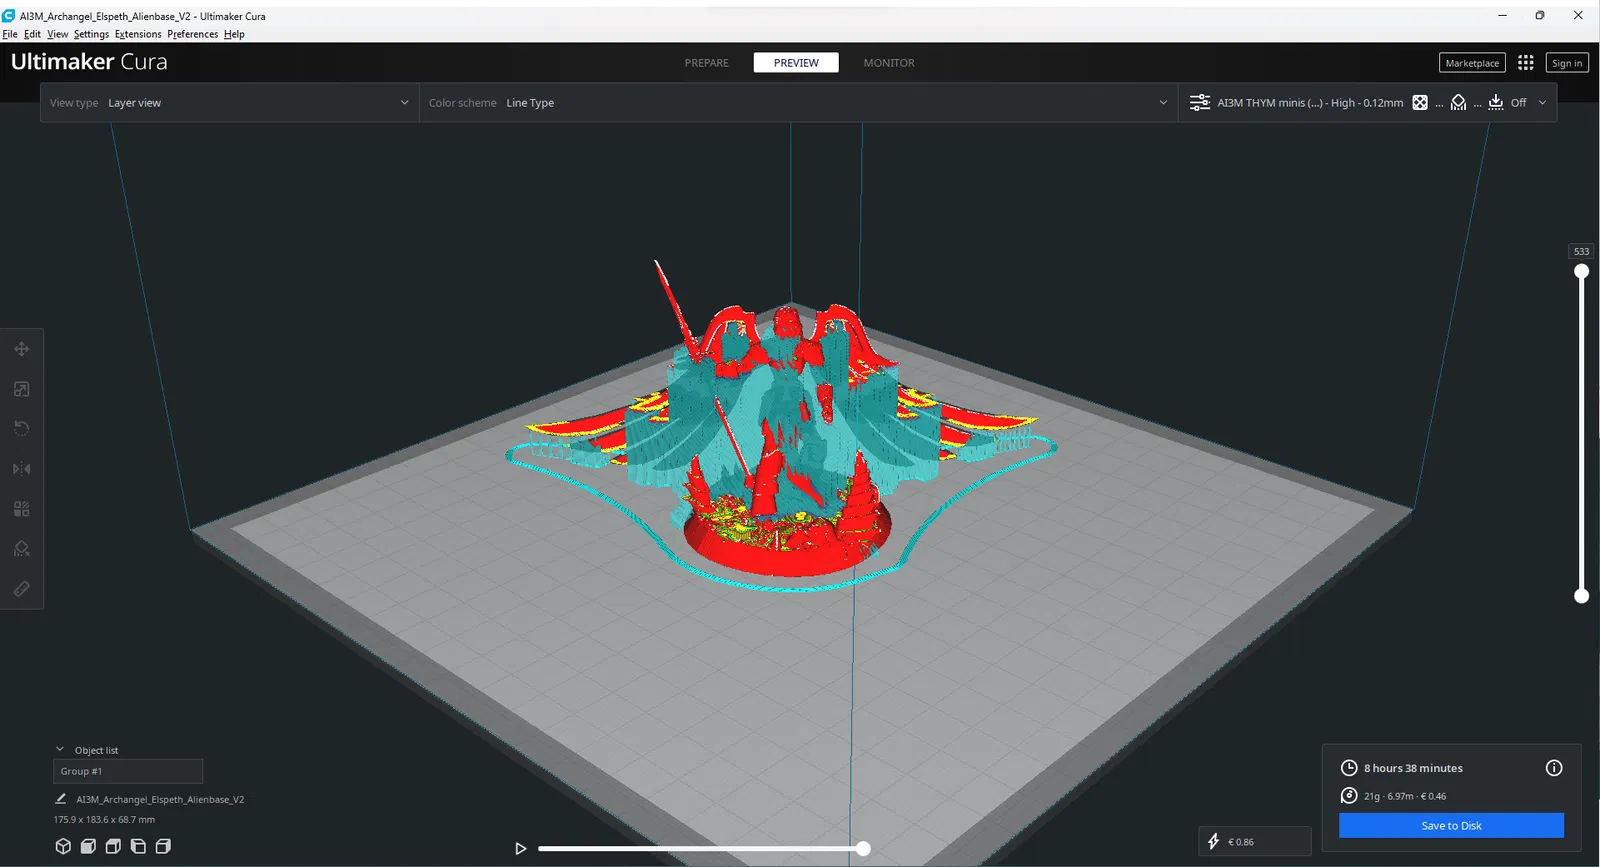1600x867 pixels.
Task: Select the Move tool in the left toolbar
Action: [21, 349]
